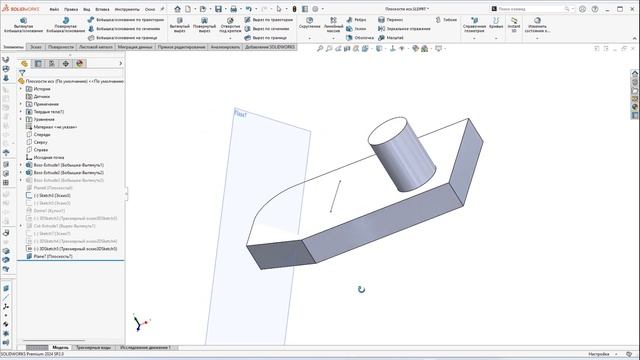This screenshot has width=640, height=360.
Task: Open Reference Geometry tool
Action: coord(474,25)
